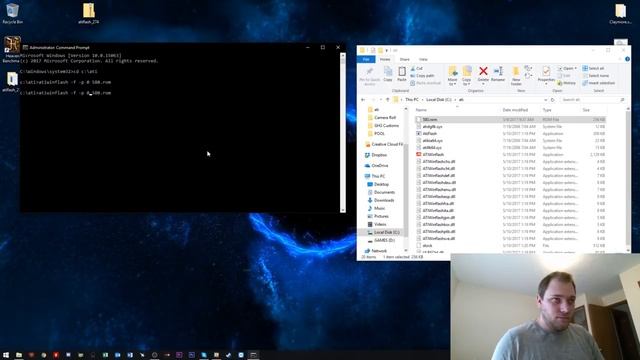Image resolution: width=640 pixels, height=360 pixels.
Task: Click Cut in the Clipboard group
Action: coord(417,68)
